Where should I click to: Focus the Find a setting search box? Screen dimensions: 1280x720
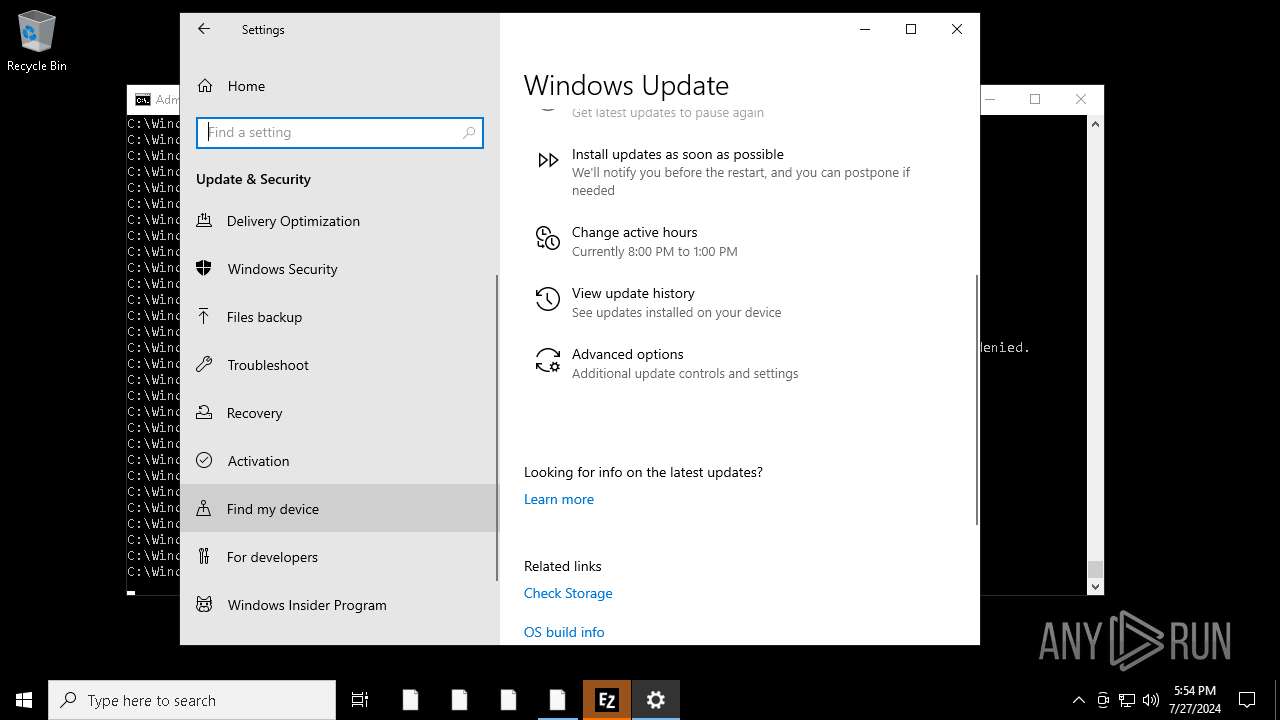340,132
